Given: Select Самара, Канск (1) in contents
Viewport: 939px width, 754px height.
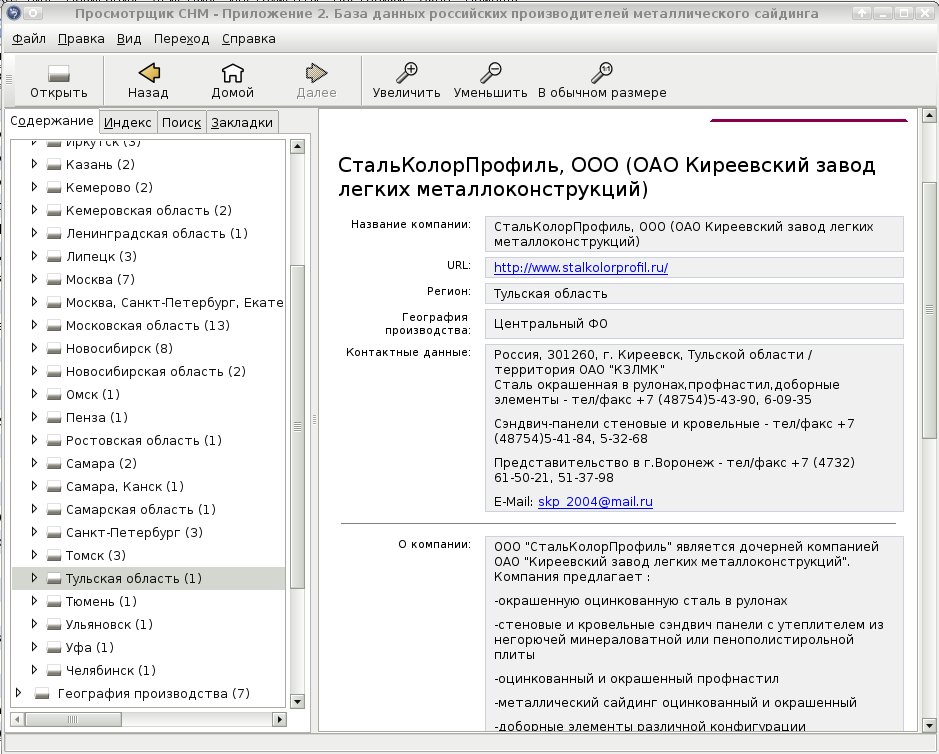Looking at the screenshot, I should [125, 486].
